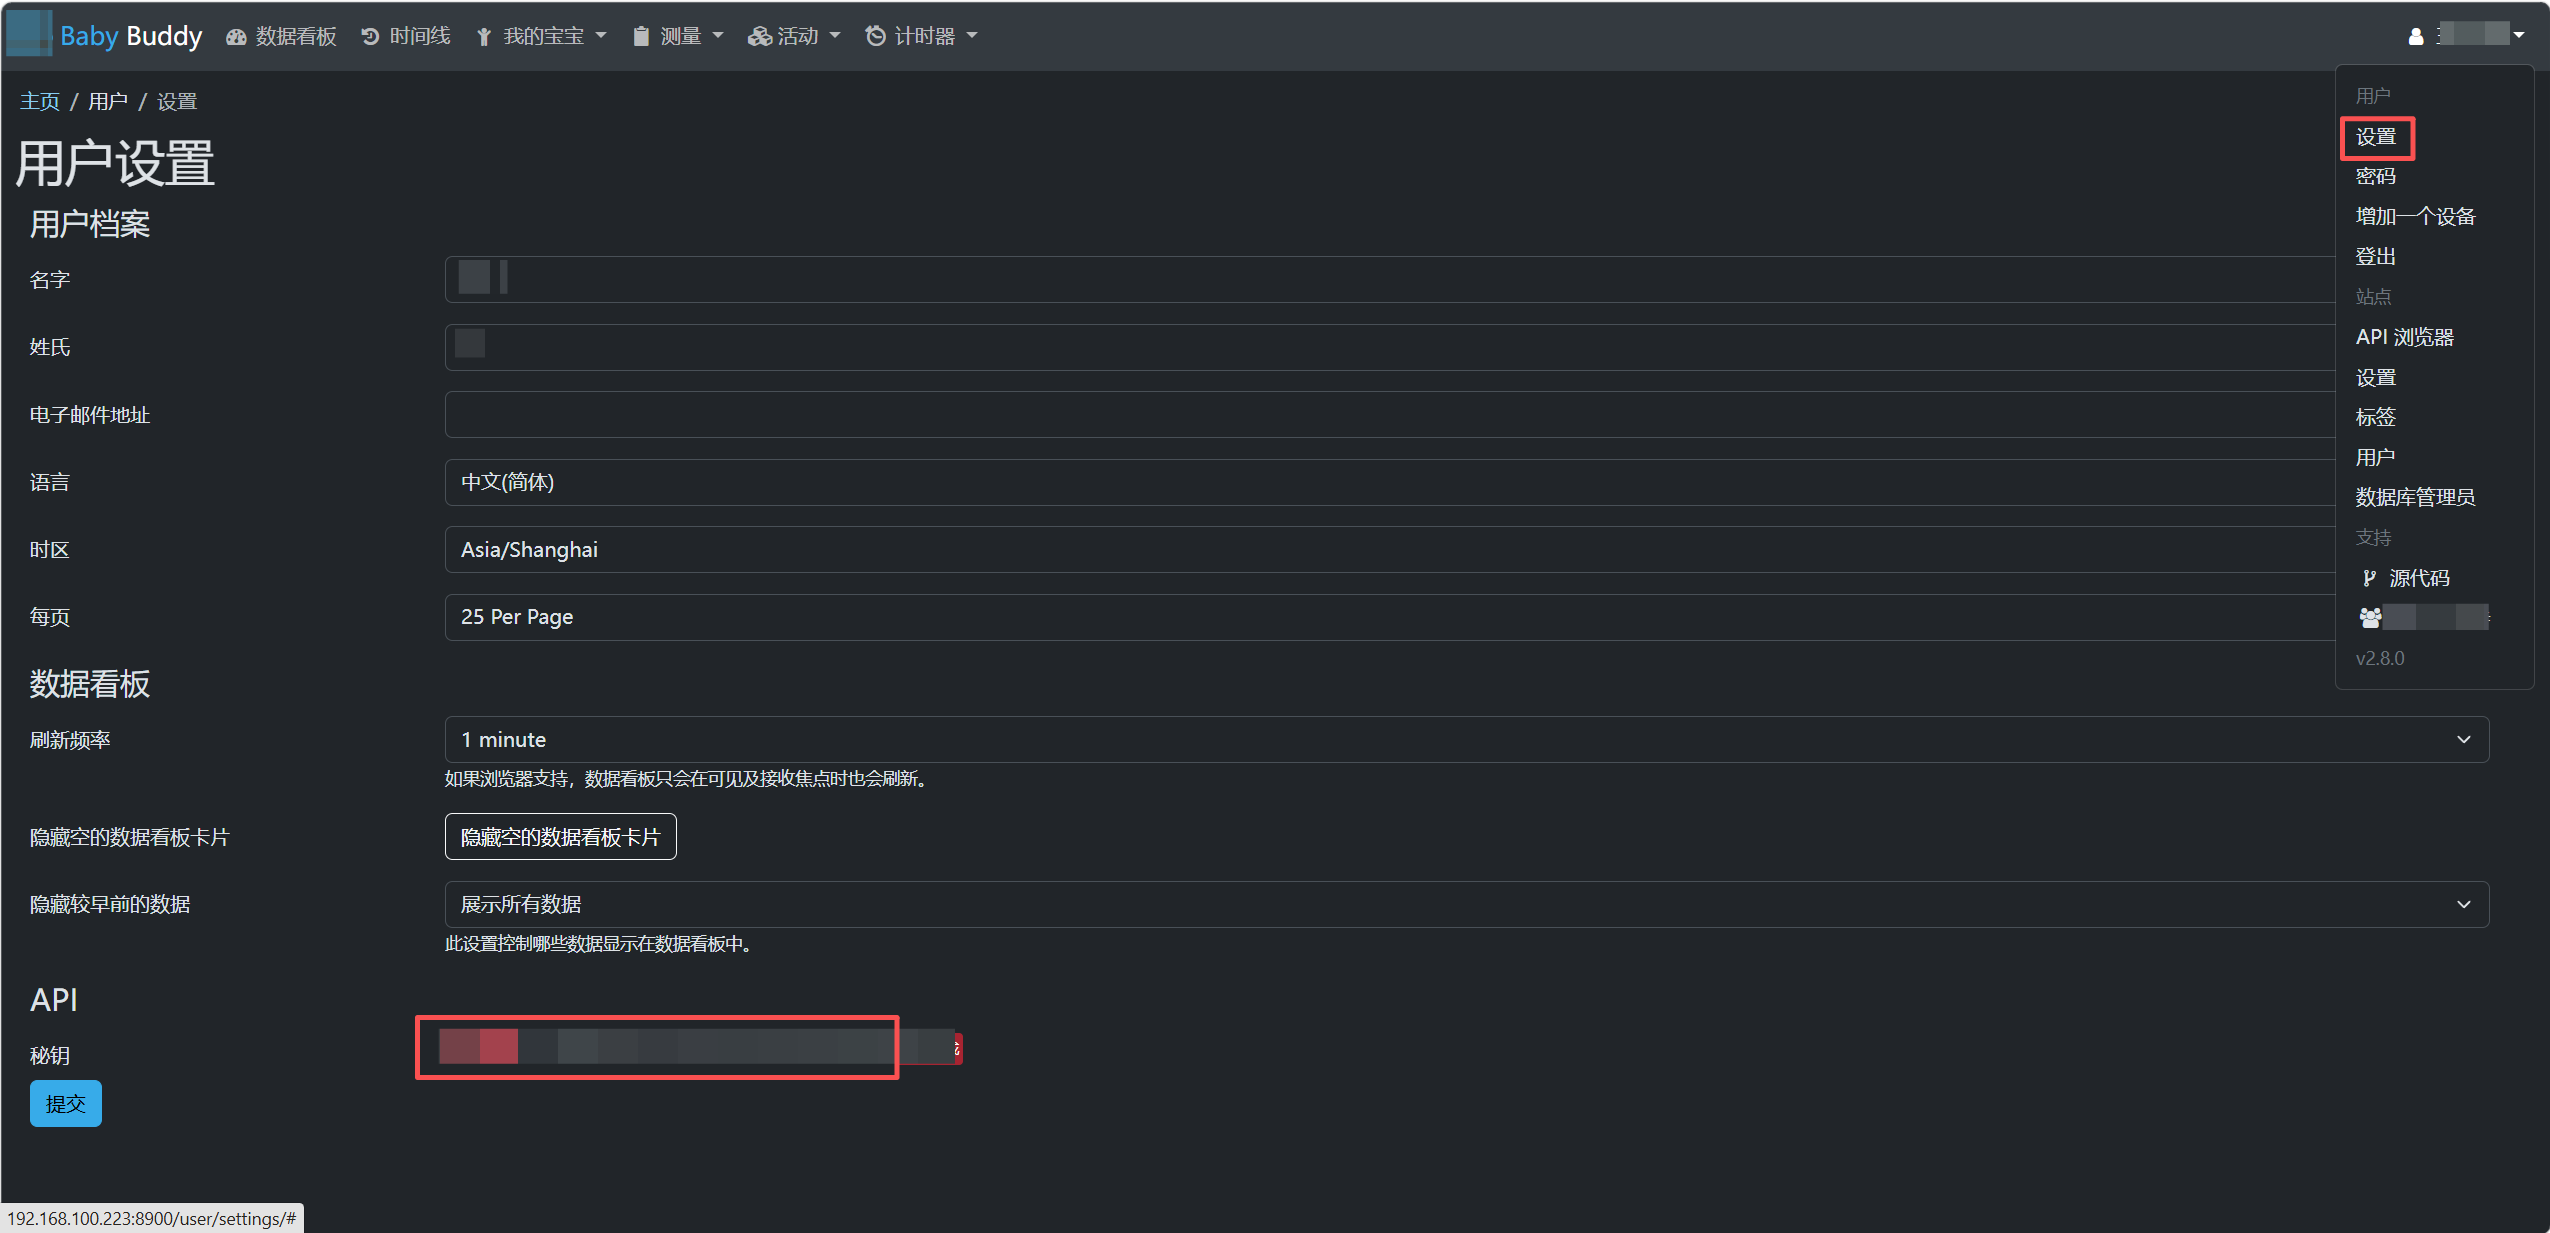
Task: Click the Baby Buddy logo icon
Action: point(28,35)
